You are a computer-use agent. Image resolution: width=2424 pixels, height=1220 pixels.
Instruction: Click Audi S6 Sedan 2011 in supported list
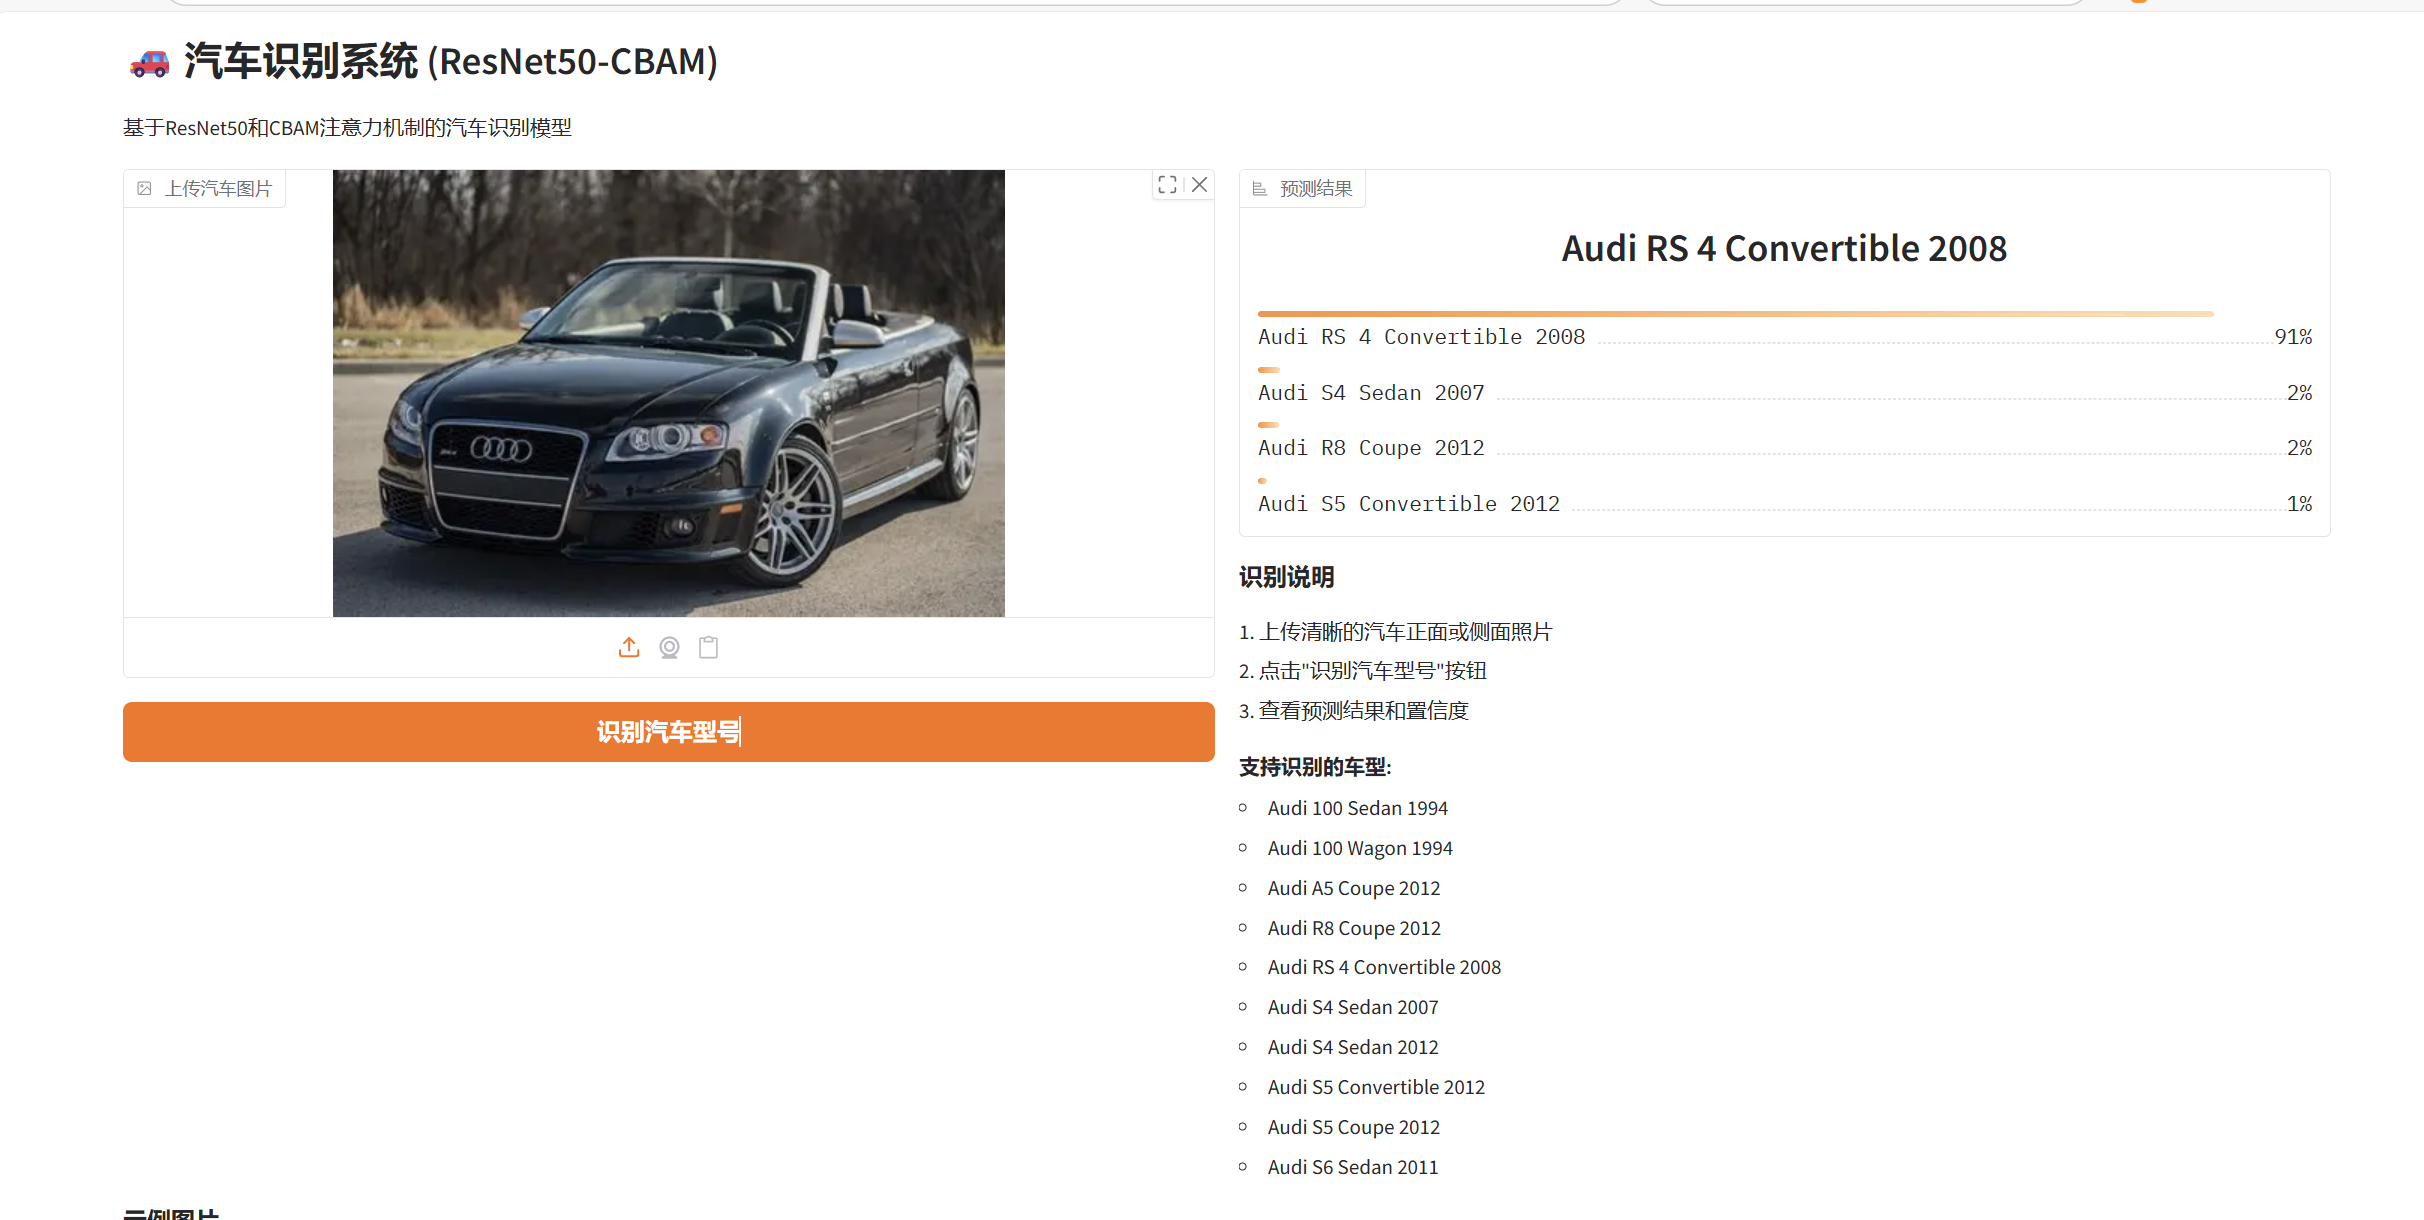(1353, 1167)
